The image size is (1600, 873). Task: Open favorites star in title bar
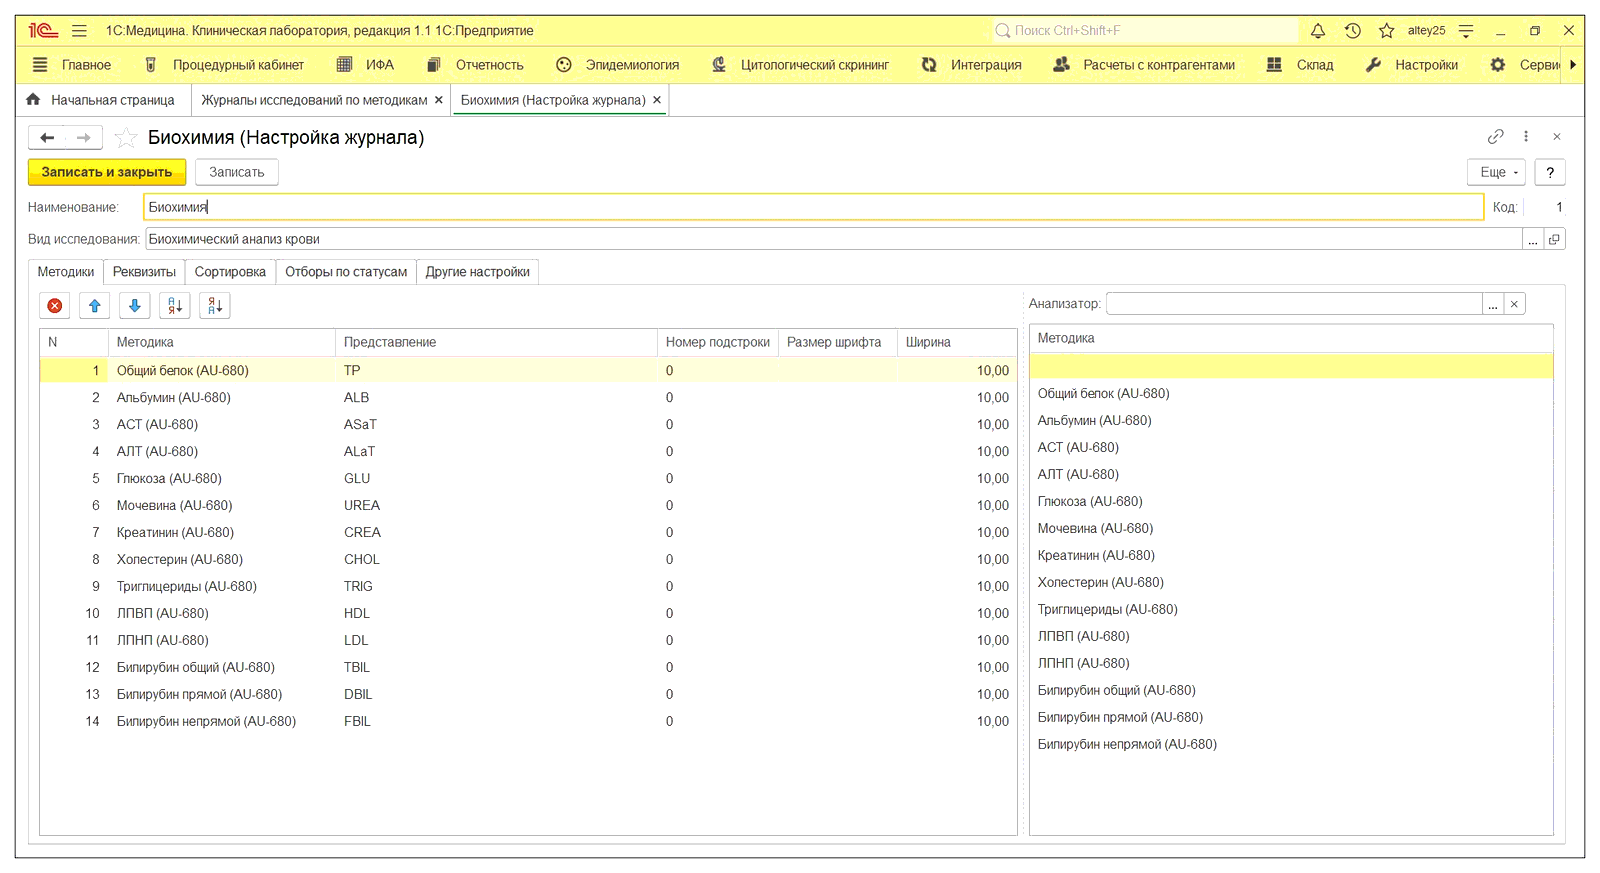pos(1386,31)
